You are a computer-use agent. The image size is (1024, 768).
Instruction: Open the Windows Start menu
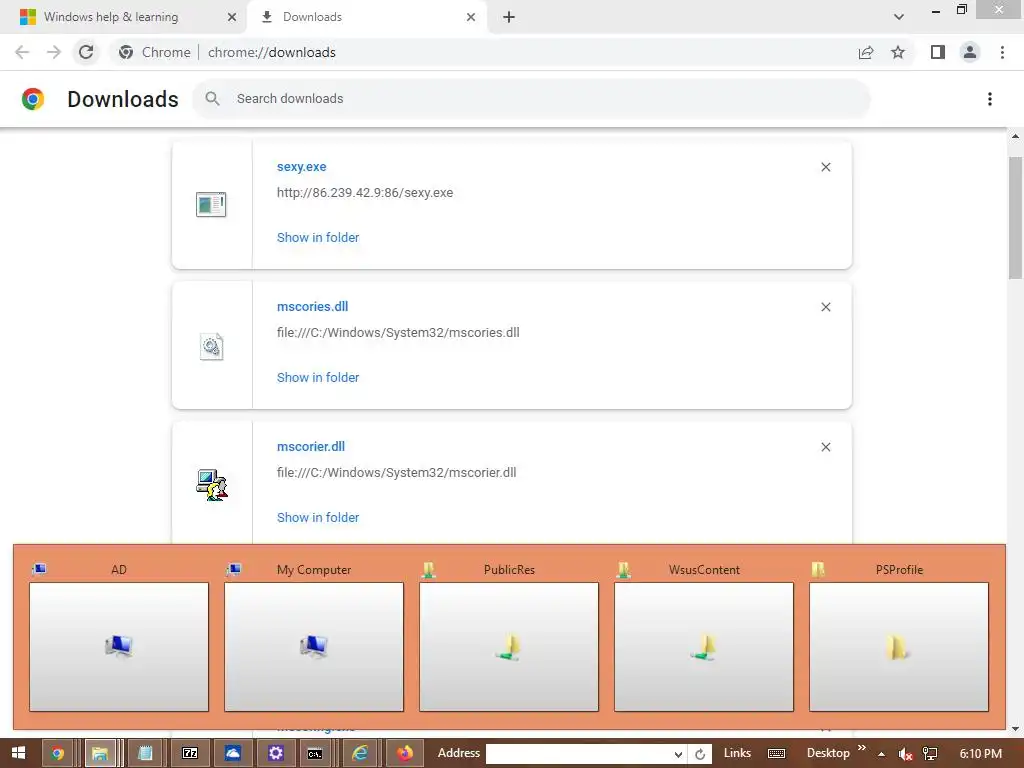point(18,753)
